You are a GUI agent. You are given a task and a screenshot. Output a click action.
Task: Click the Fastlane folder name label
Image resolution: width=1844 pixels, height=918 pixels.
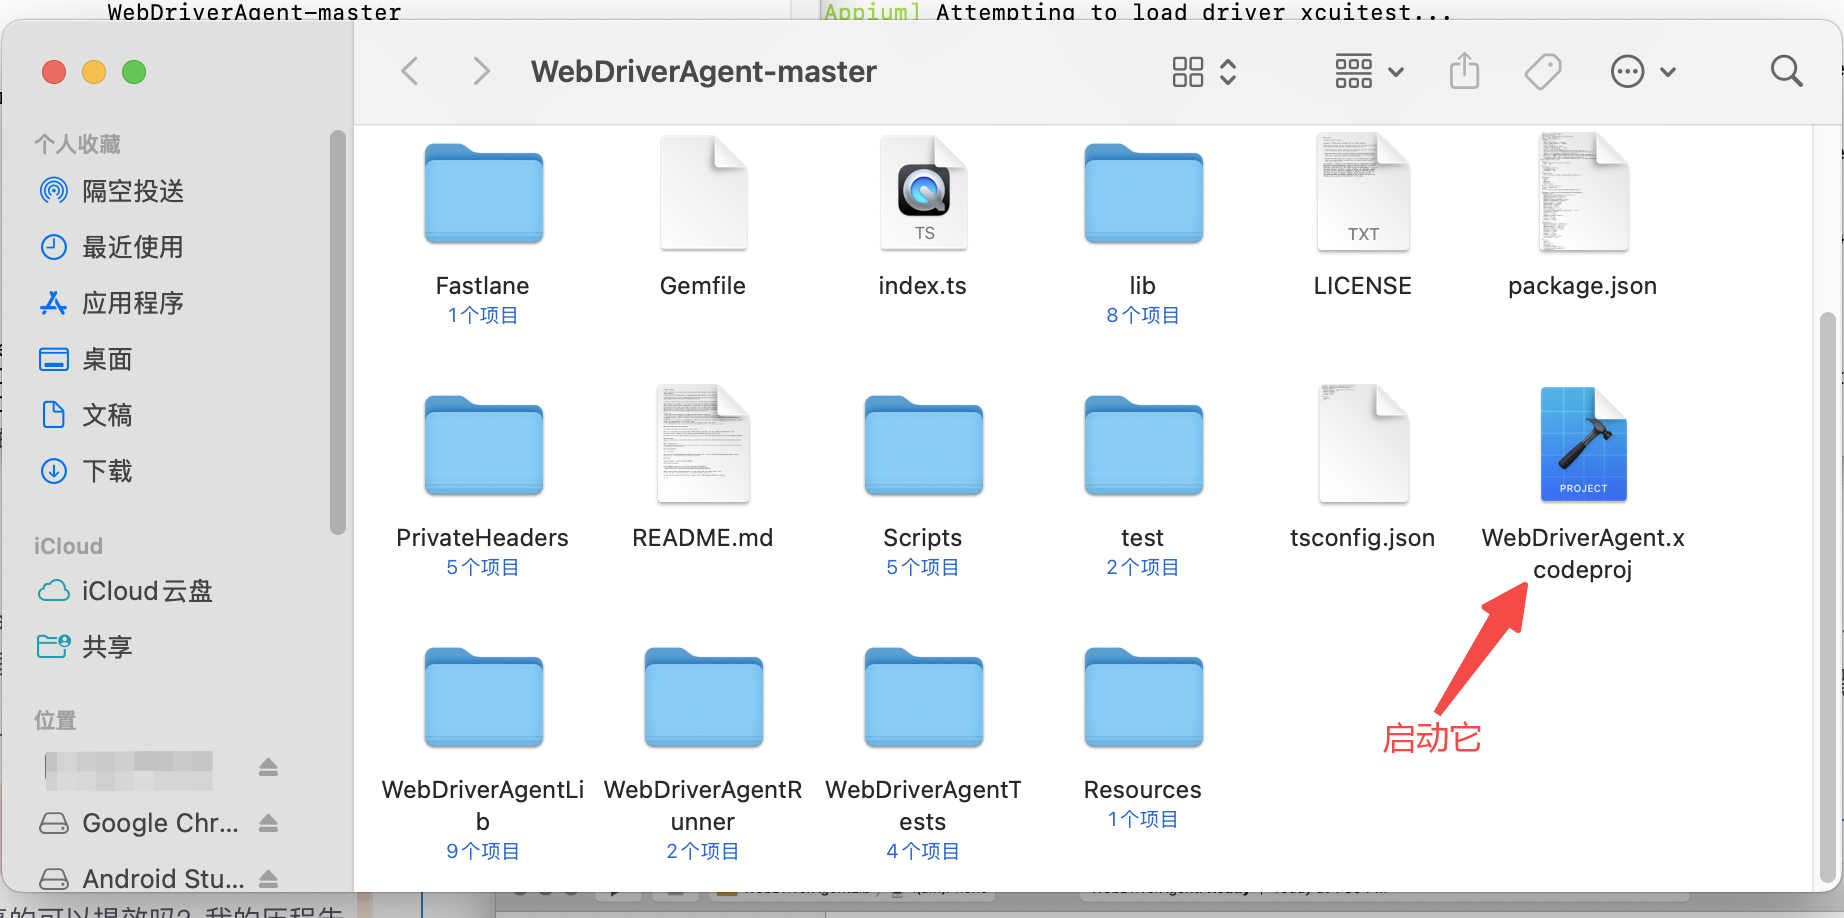pos(483,286)
